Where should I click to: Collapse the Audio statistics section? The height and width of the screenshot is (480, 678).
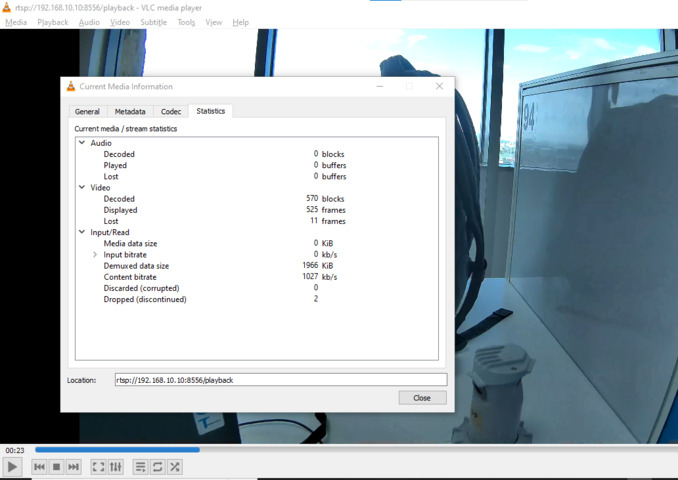pyautogui.click(x=82, y=143)
